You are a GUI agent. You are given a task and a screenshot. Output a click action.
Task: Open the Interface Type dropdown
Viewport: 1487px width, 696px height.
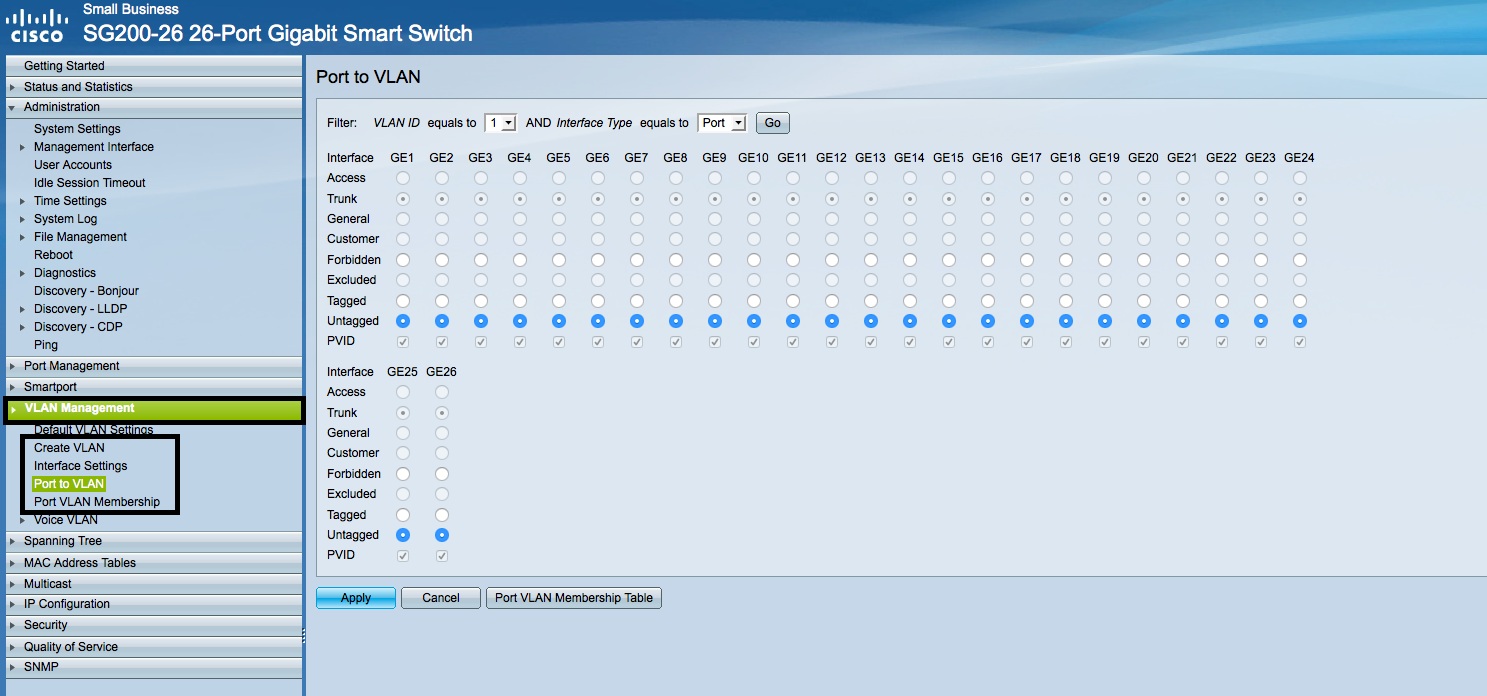(x=722, y=123)
